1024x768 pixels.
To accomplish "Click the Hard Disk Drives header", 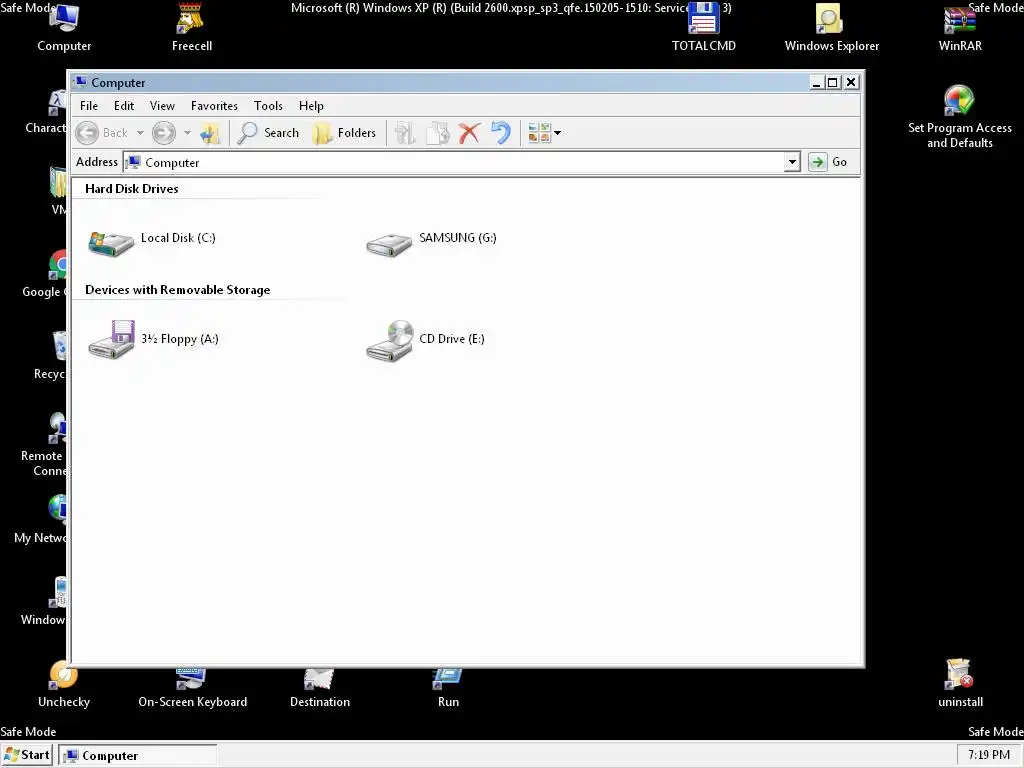I will 131,189.
